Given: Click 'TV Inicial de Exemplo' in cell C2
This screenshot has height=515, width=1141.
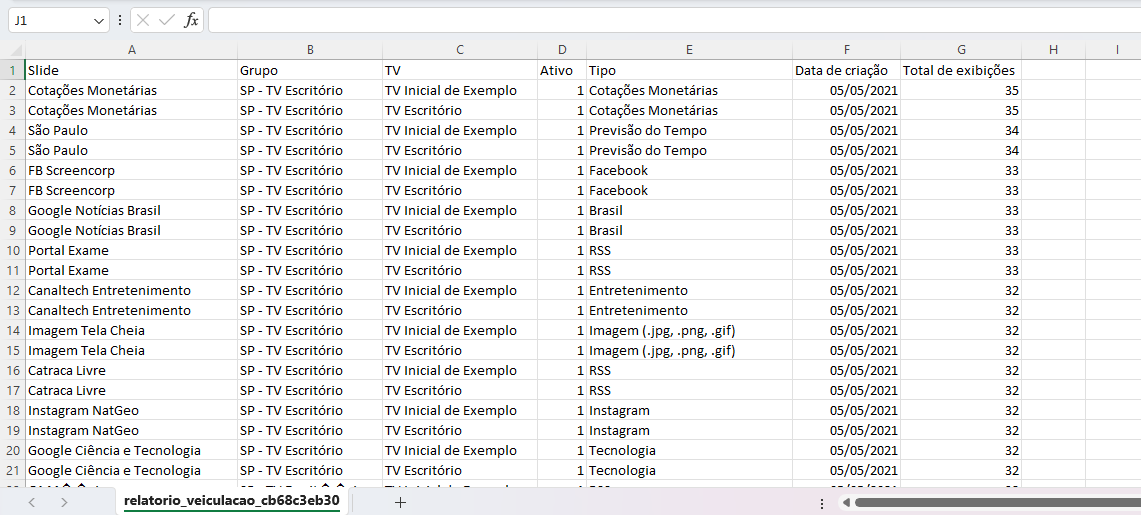Looking at the screenshot, I should click(450, 91).
